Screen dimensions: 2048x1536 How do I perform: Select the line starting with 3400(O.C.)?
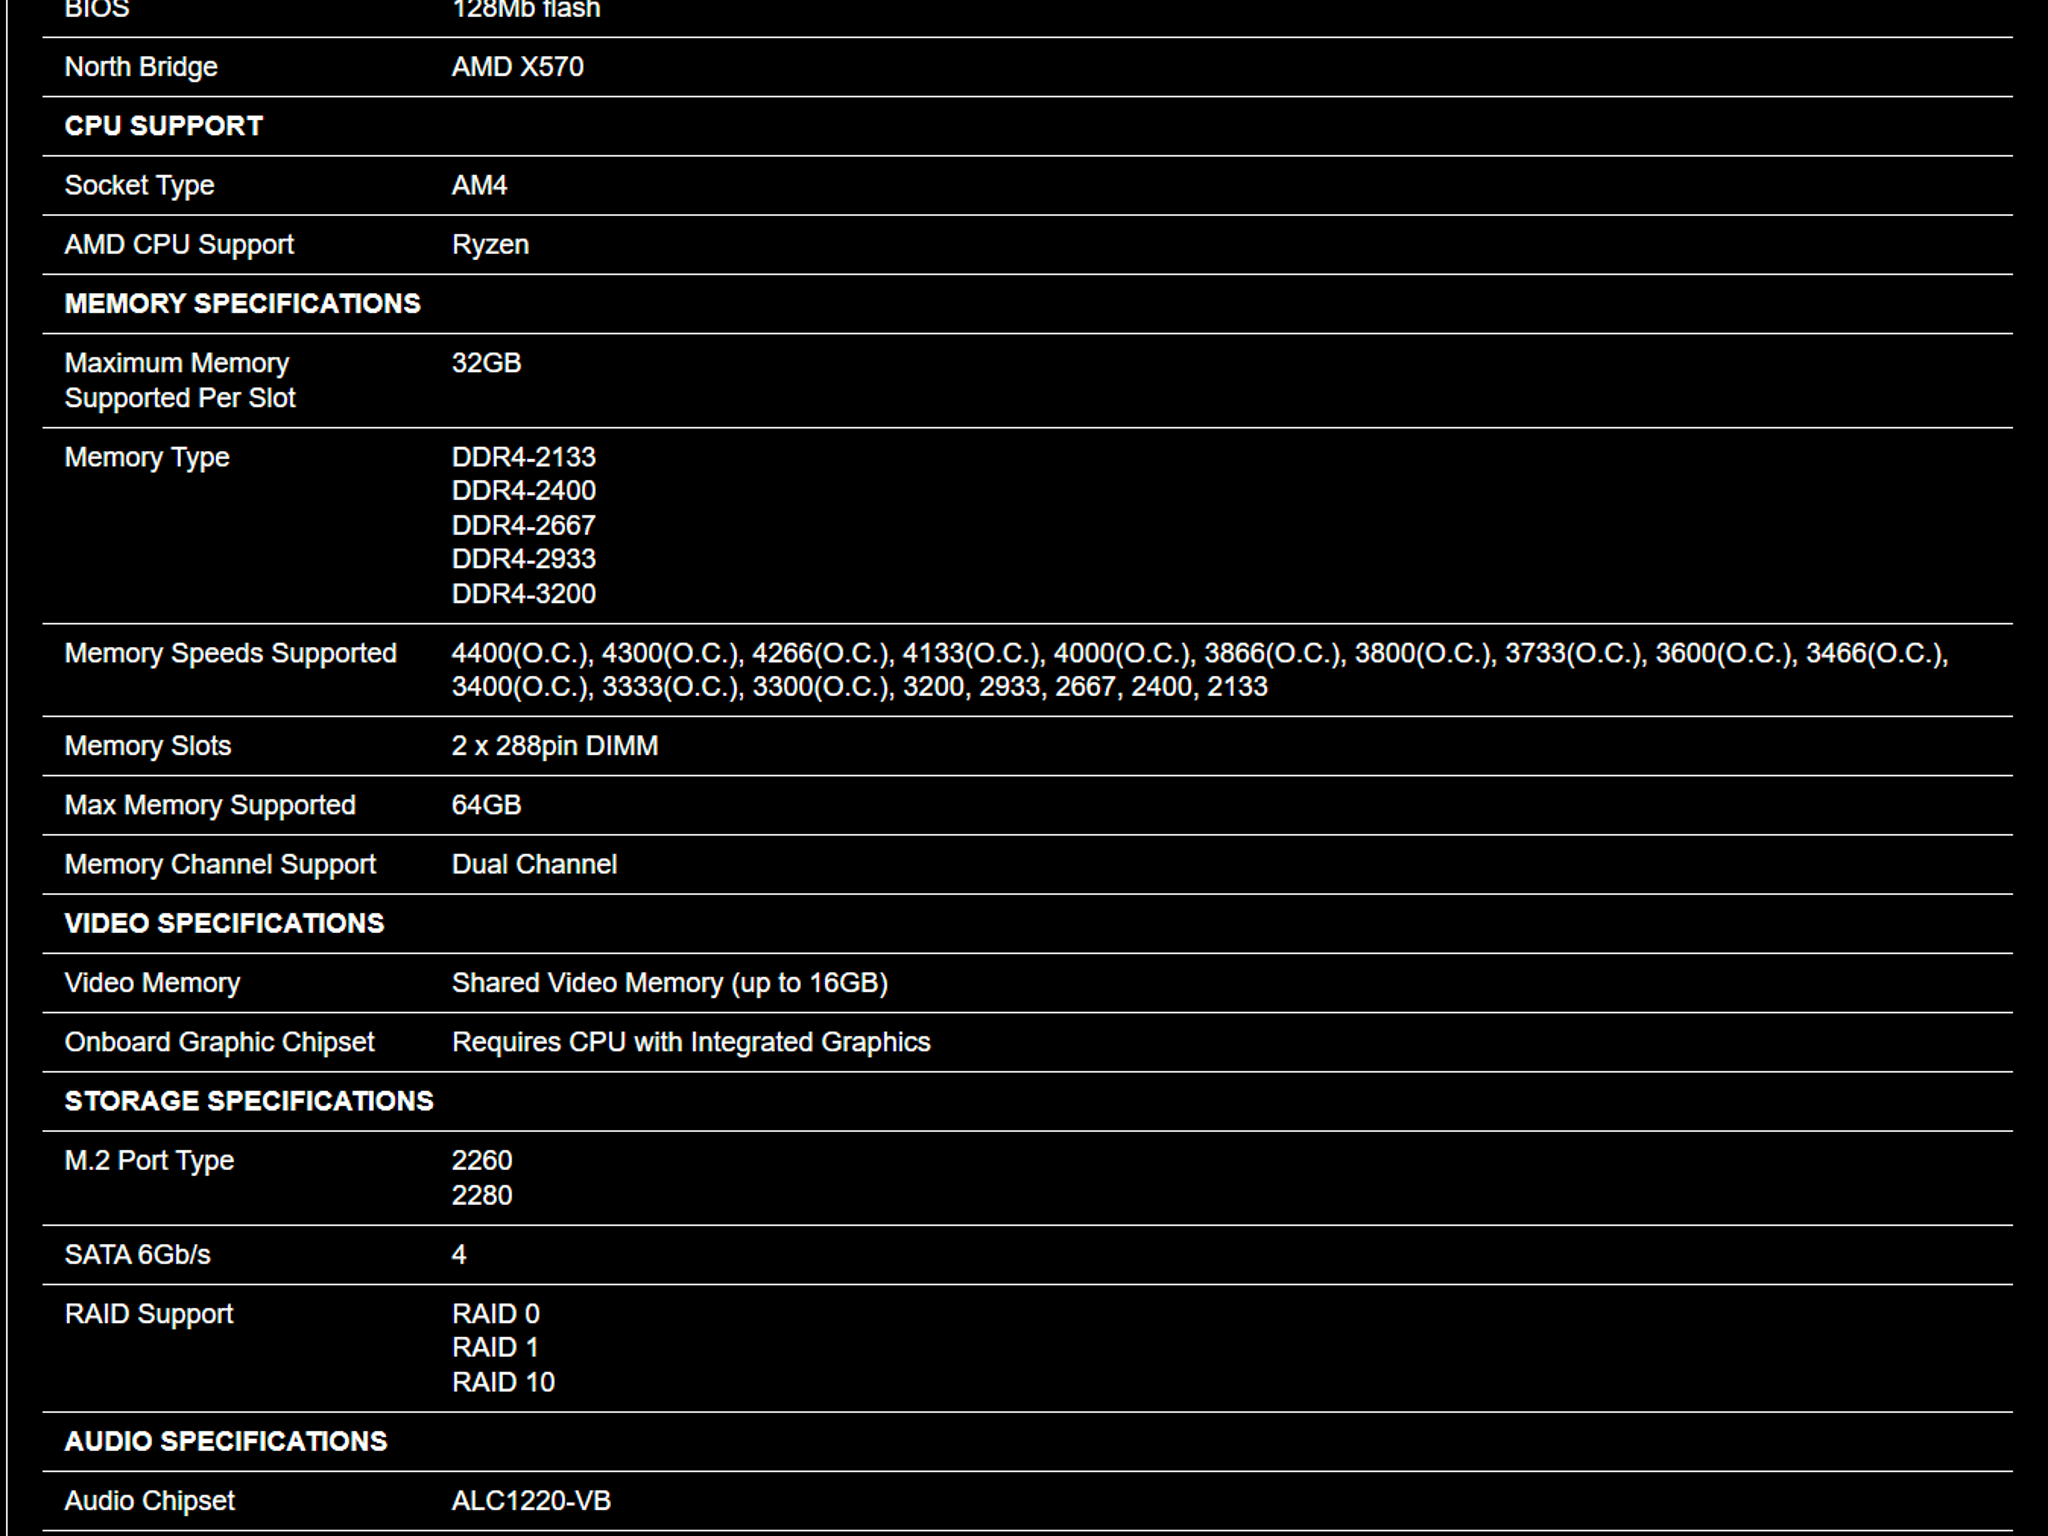[x=860, y=688]
